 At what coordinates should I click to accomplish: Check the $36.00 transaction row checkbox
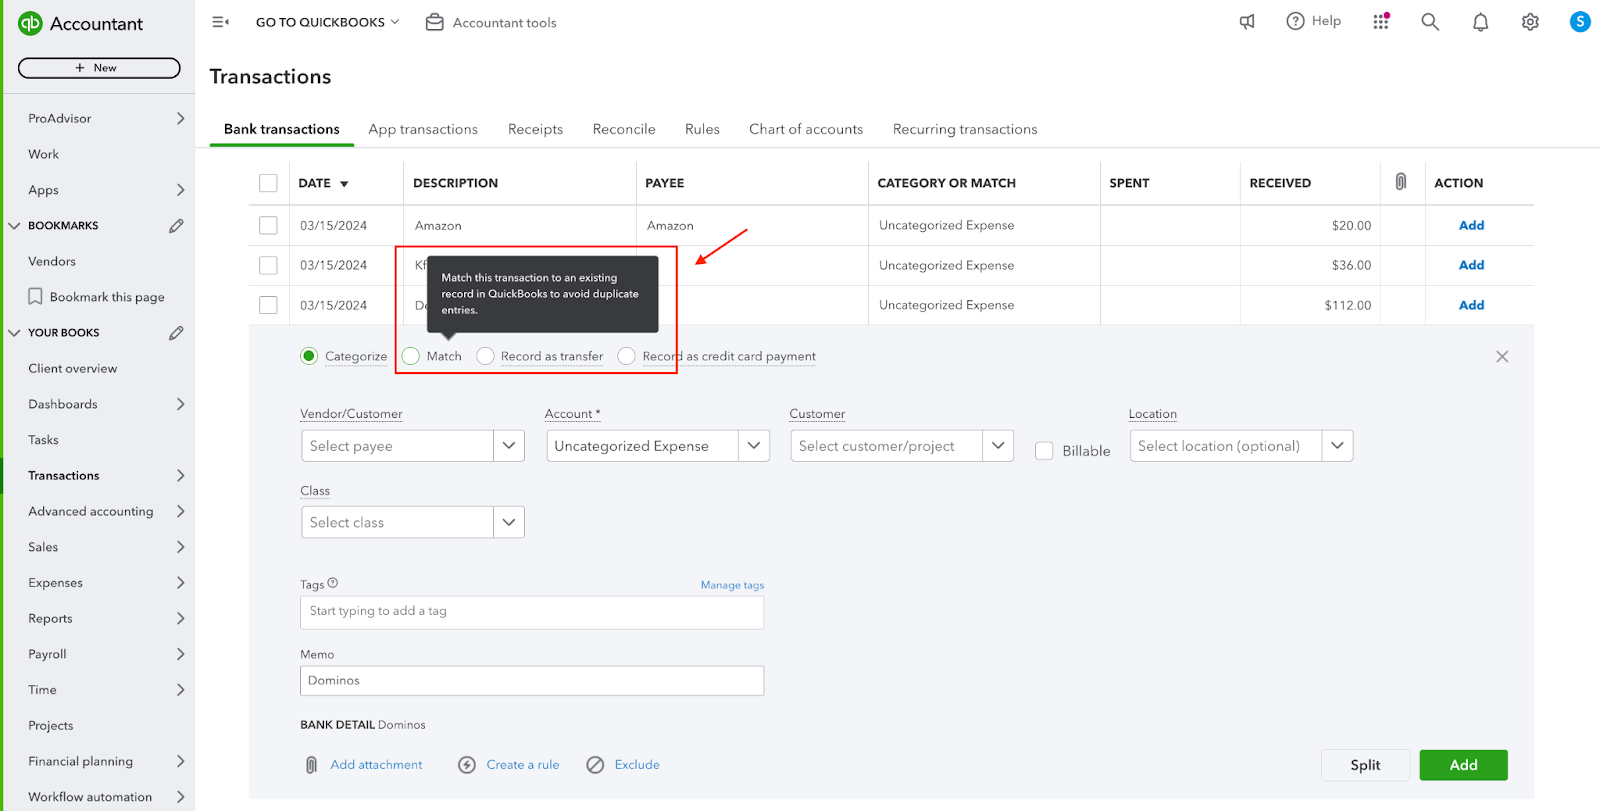pos(268,265)
